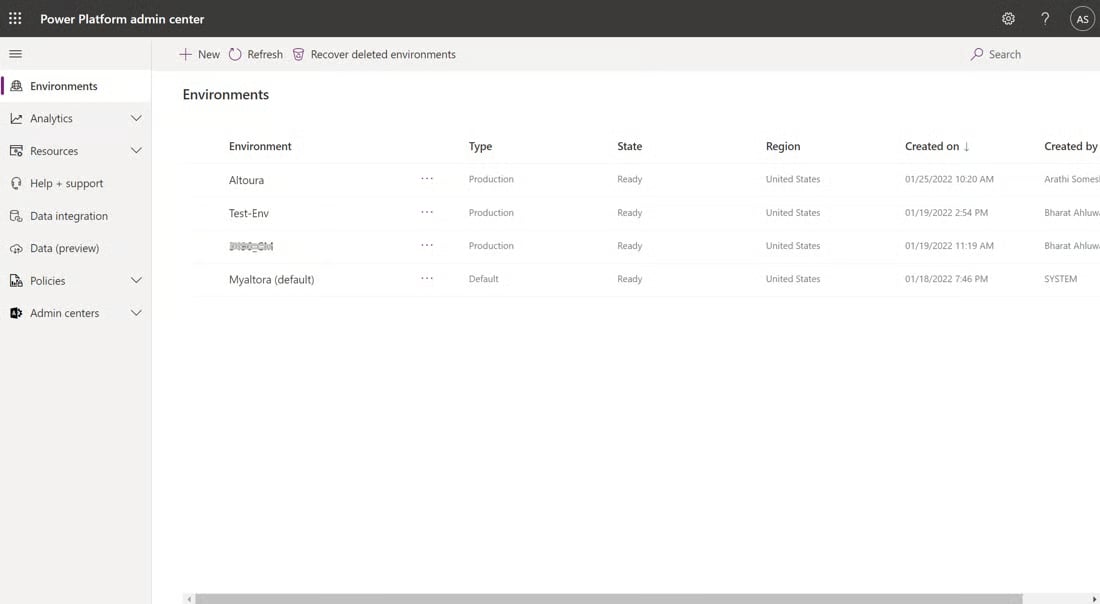
Task: Click the Environments page heading
Action: click(226, 94)
